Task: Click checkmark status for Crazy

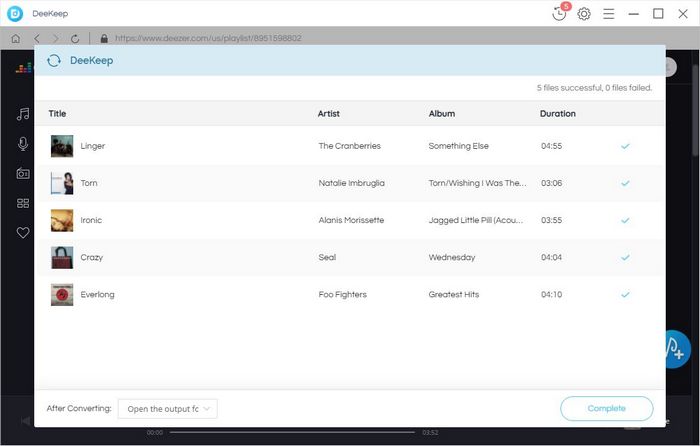Action: coord(625,257)
